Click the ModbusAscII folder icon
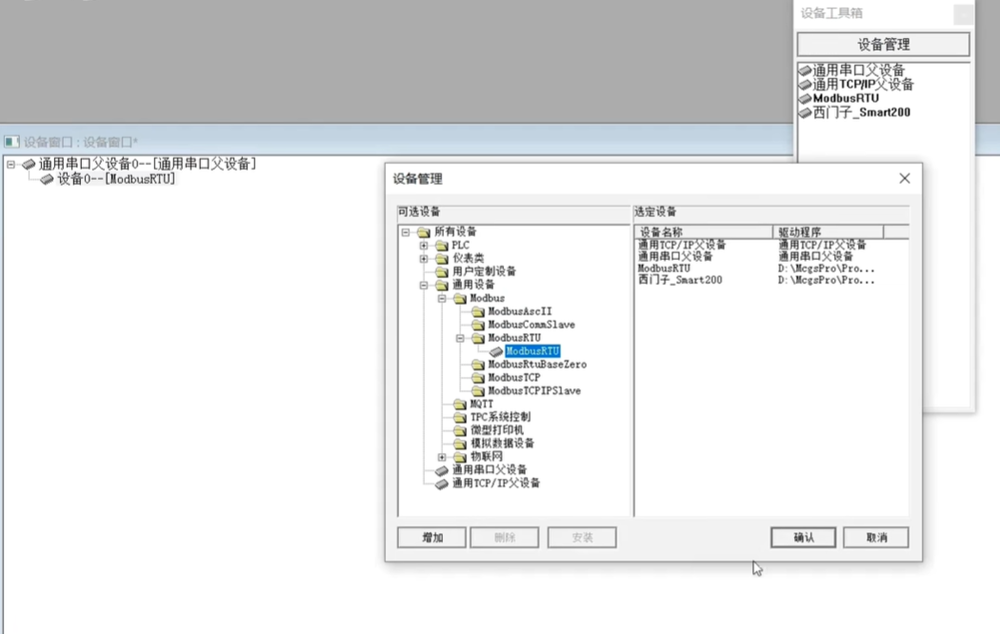The height and width of the screenshot is (634, 1000). (x=478, y=312)
